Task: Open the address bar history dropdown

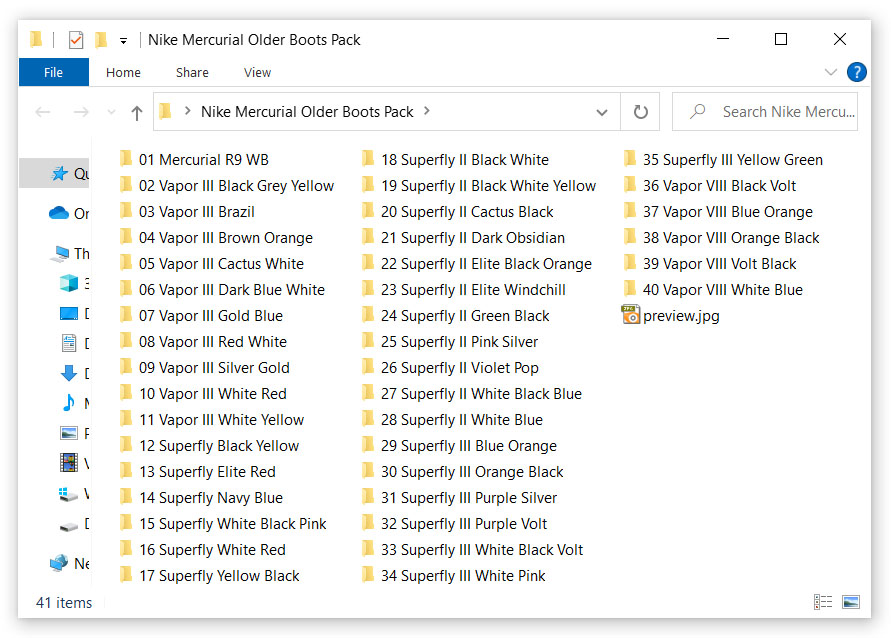Action: pyautogui.click(x=602, y=112)
